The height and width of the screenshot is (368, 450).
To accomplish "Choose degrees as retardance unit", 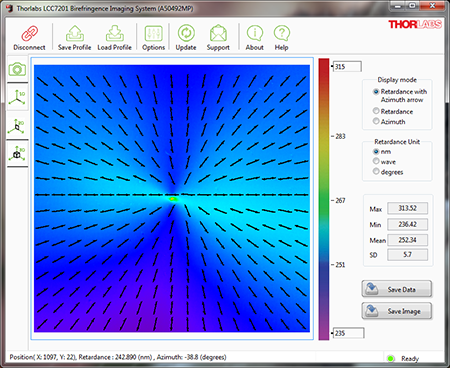I will coord(376,172).
